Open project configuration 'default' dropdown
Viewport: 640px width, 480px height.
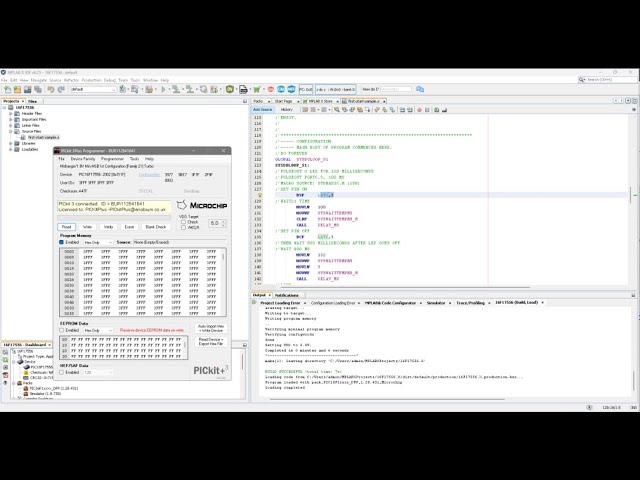[93, 89]
